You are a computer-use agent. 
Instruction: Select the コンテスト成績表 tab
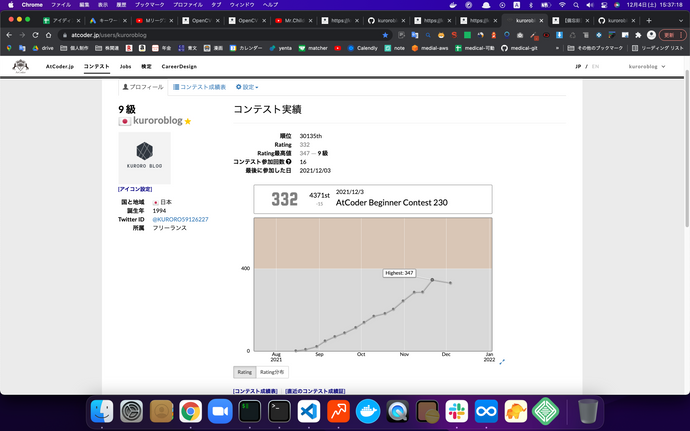(x=199, y=87)
